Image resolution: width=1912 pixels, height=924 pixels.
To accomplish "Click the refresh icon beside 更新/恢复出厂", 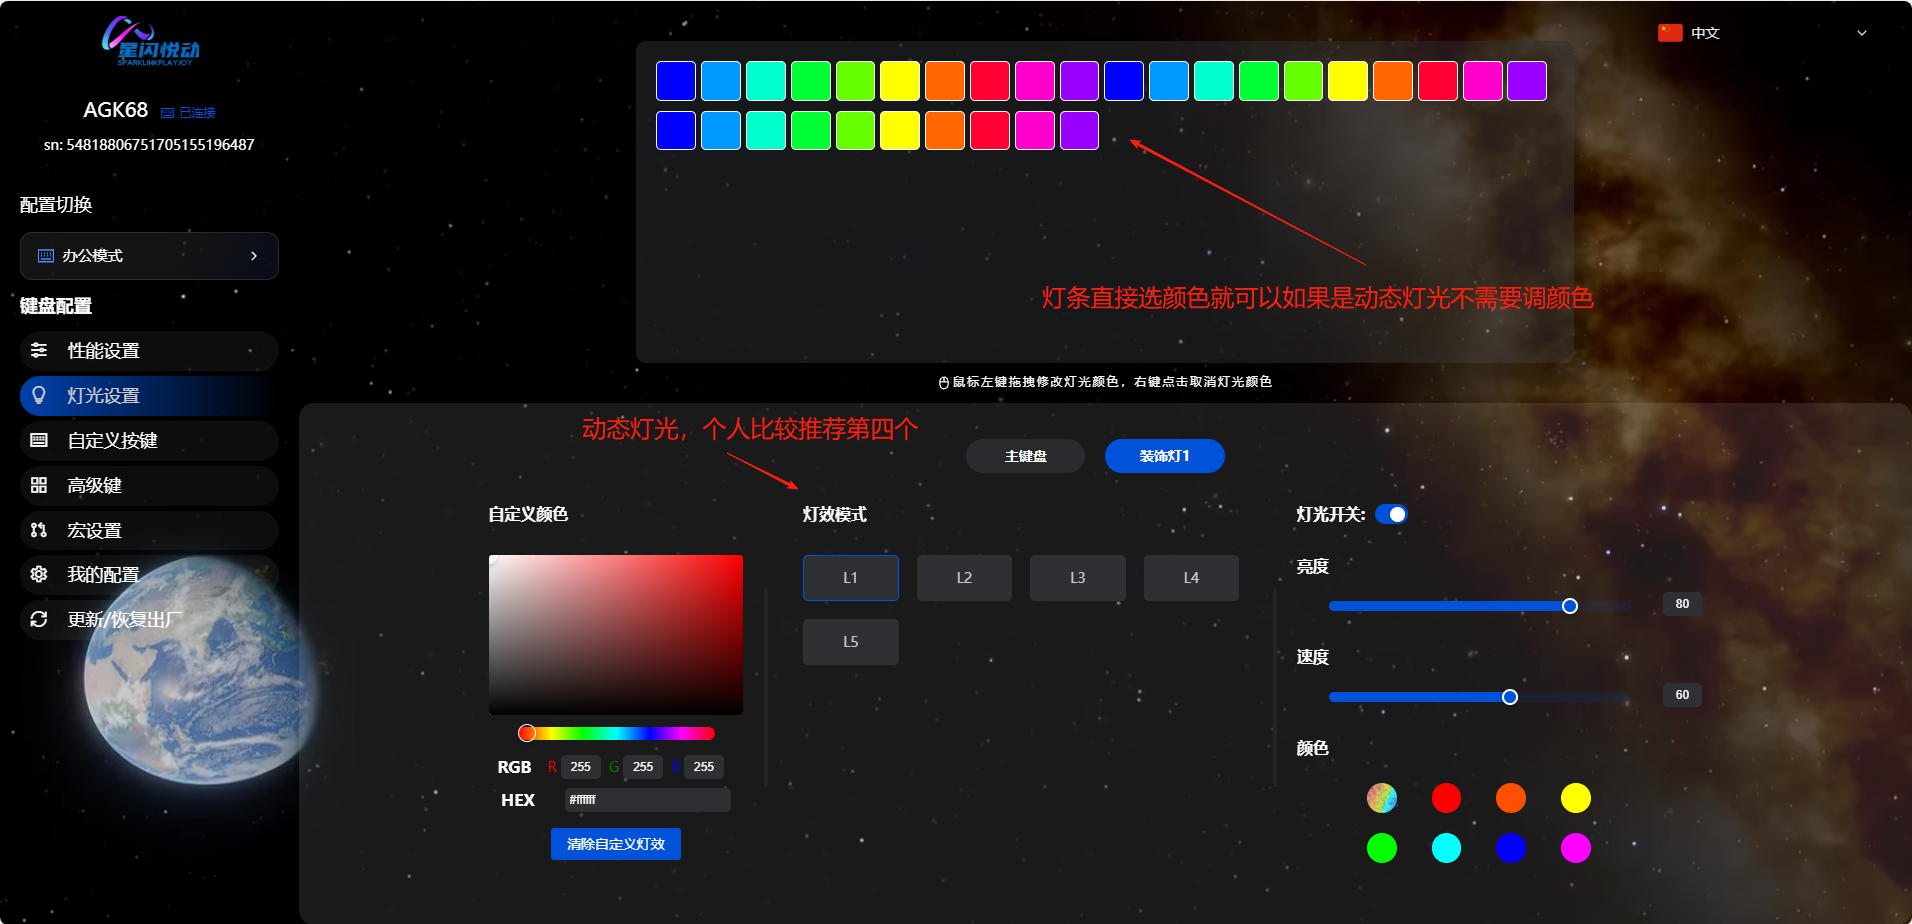I will (39, 619).
